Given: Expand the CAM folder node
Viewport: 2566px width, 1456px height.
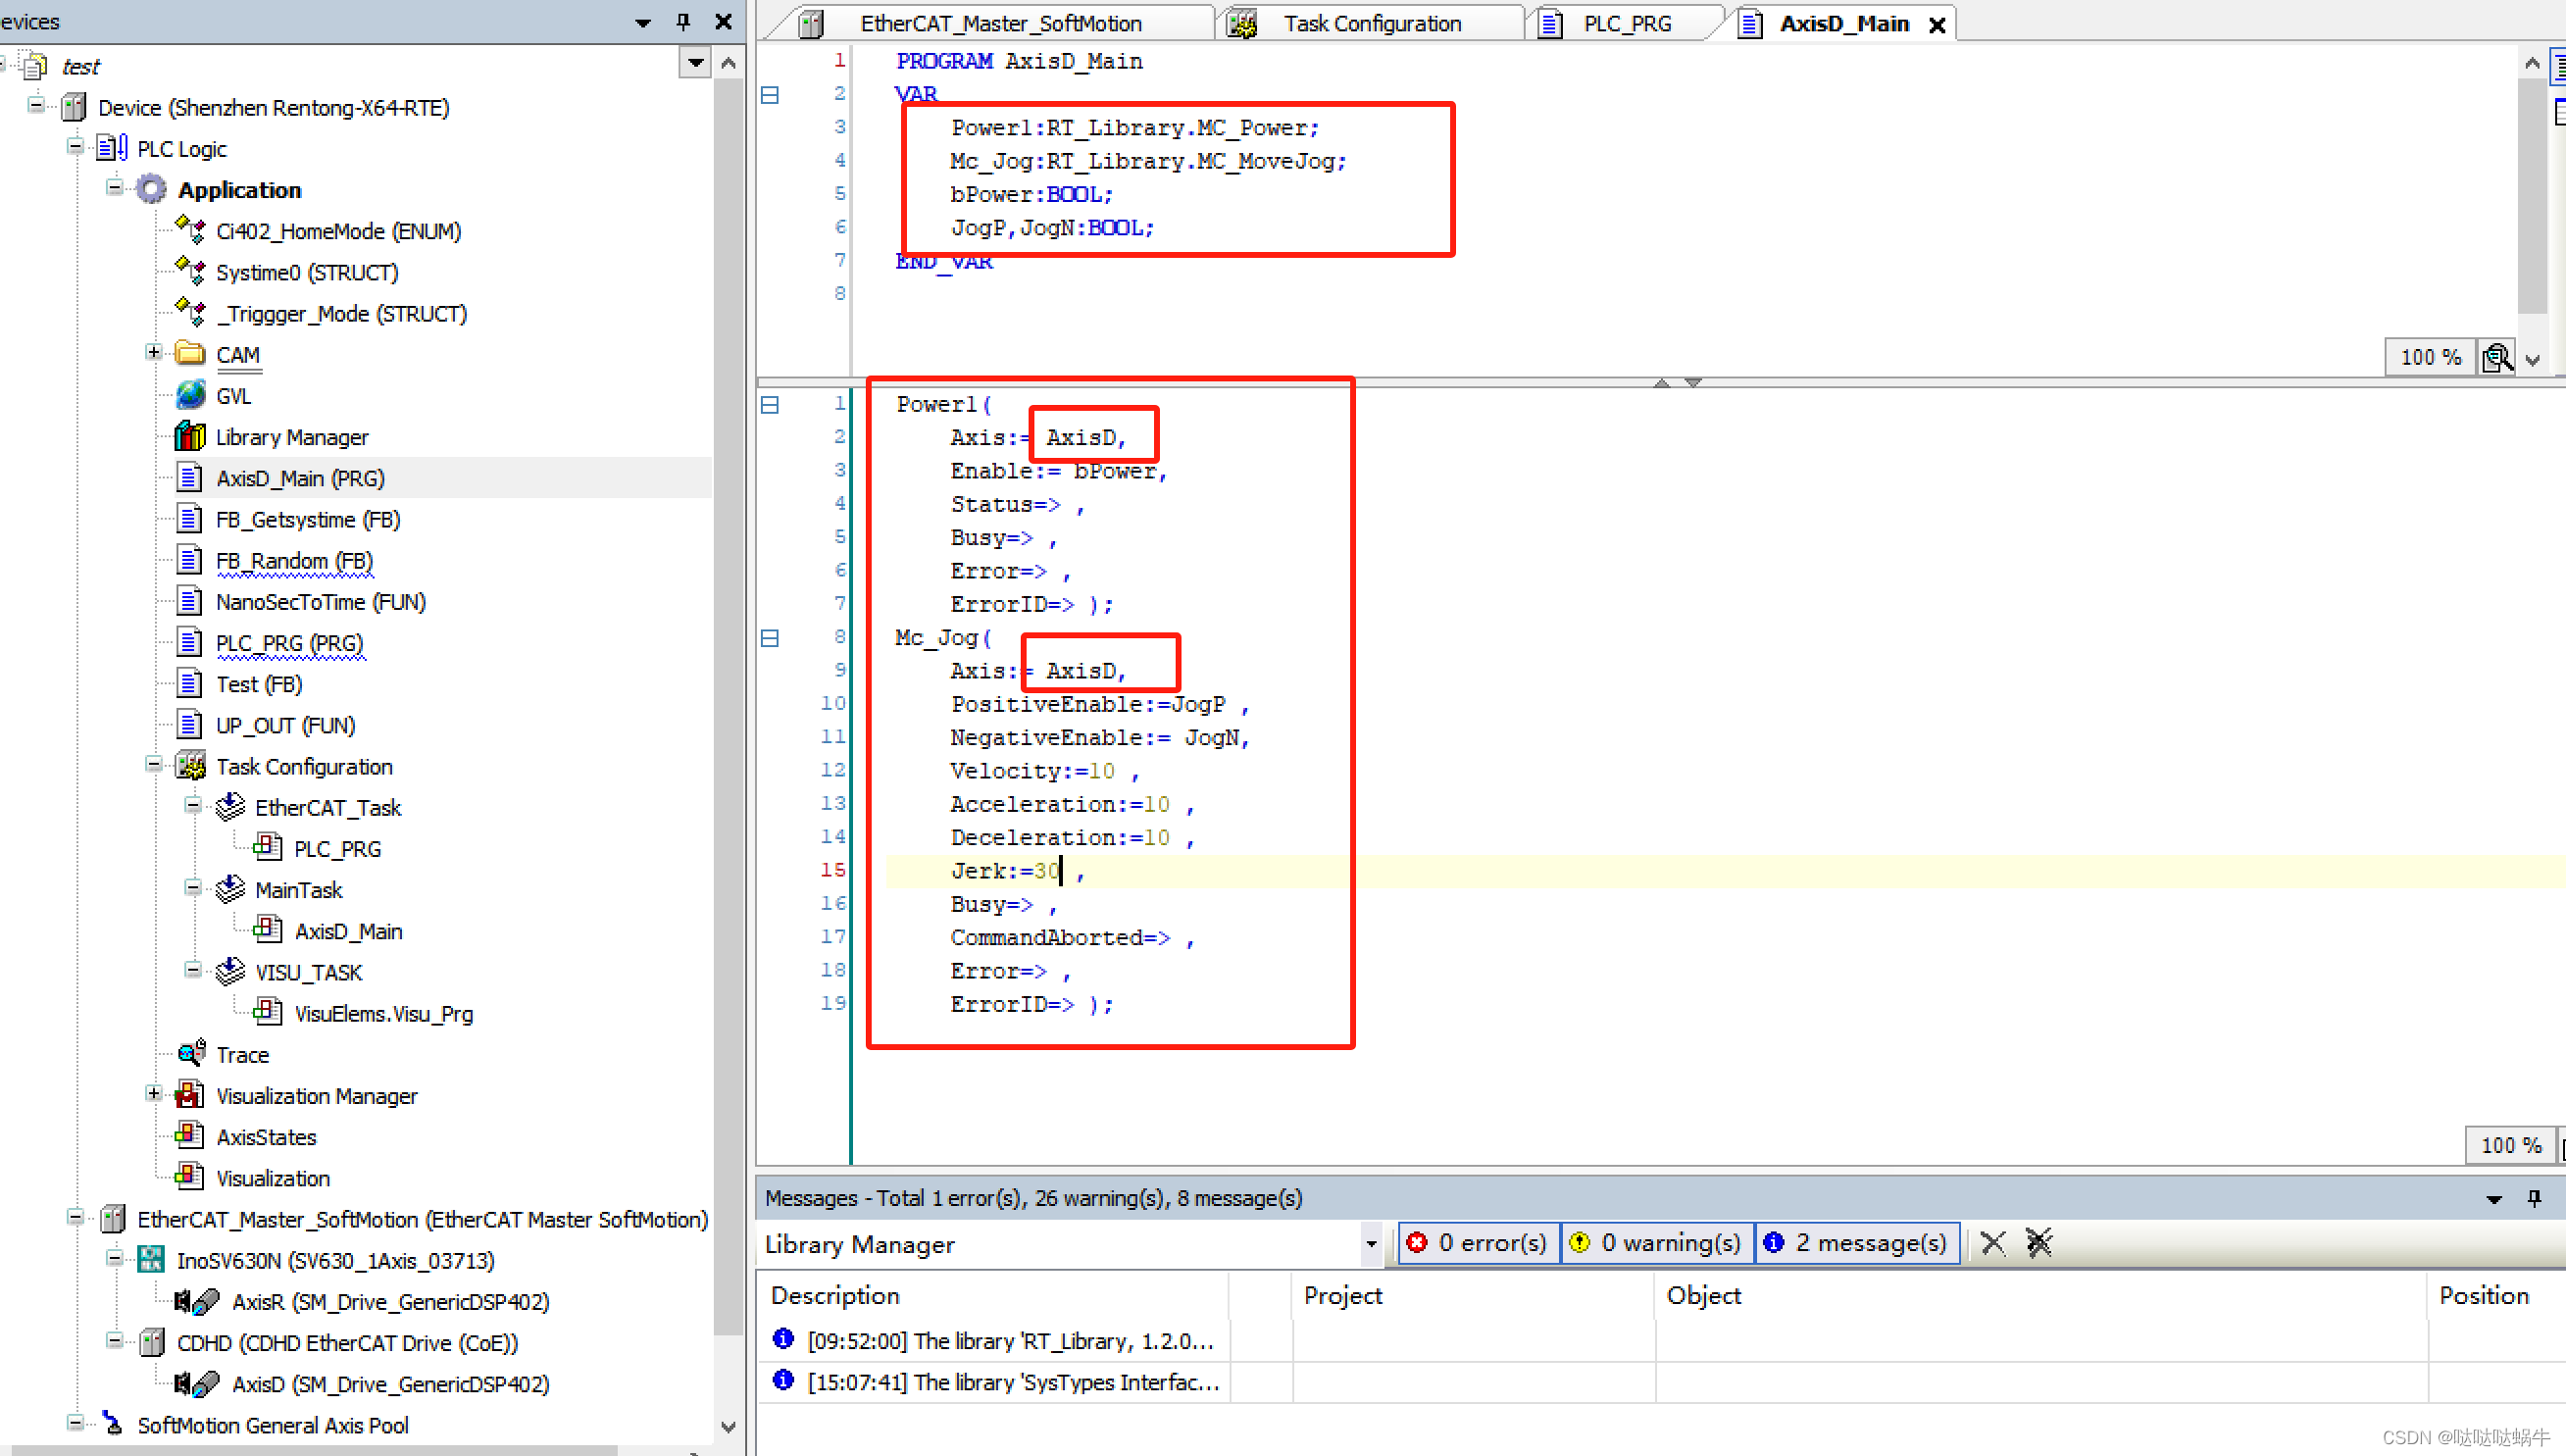Looking at the screenshot, I should pyautogui.click(x=153, y=353).
